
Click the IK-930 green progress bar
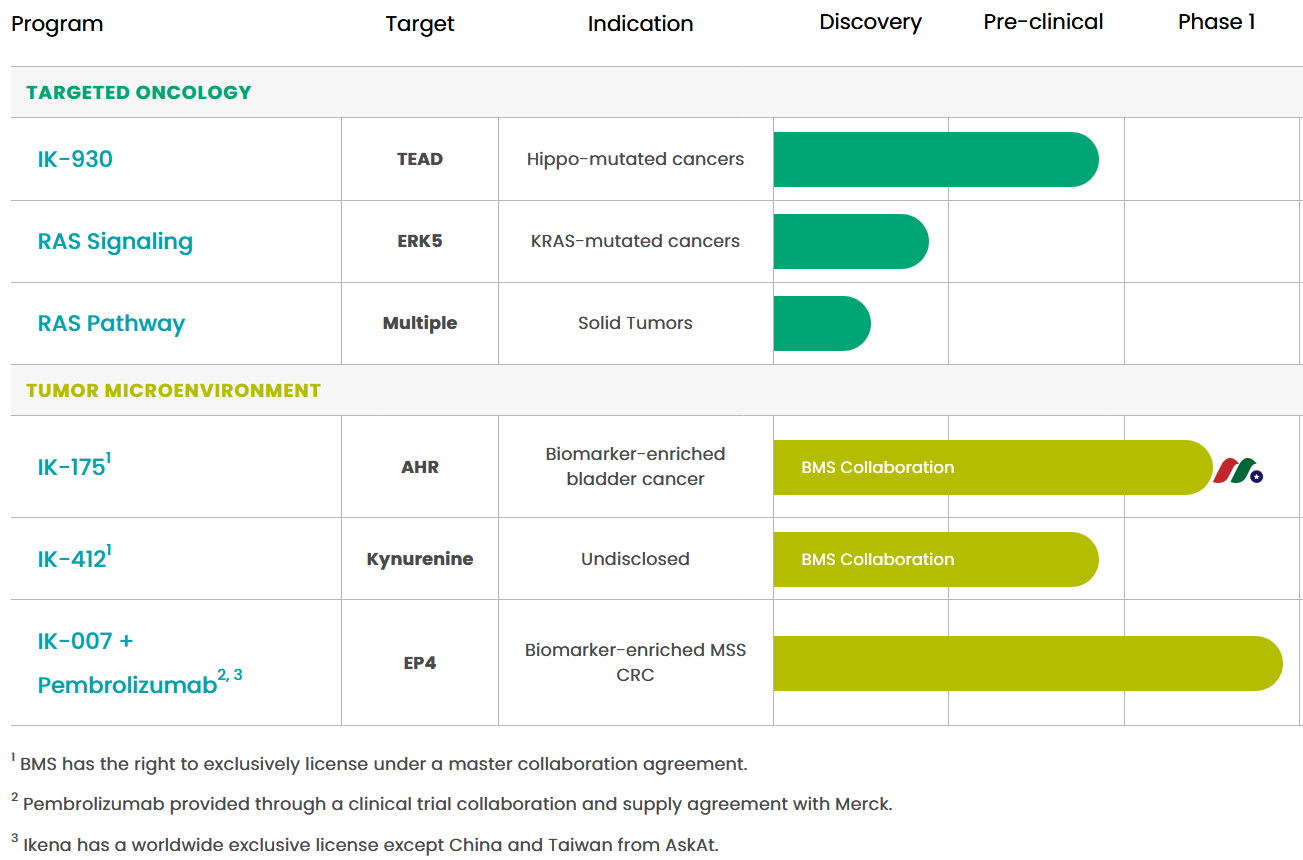(x=935, y=159)
